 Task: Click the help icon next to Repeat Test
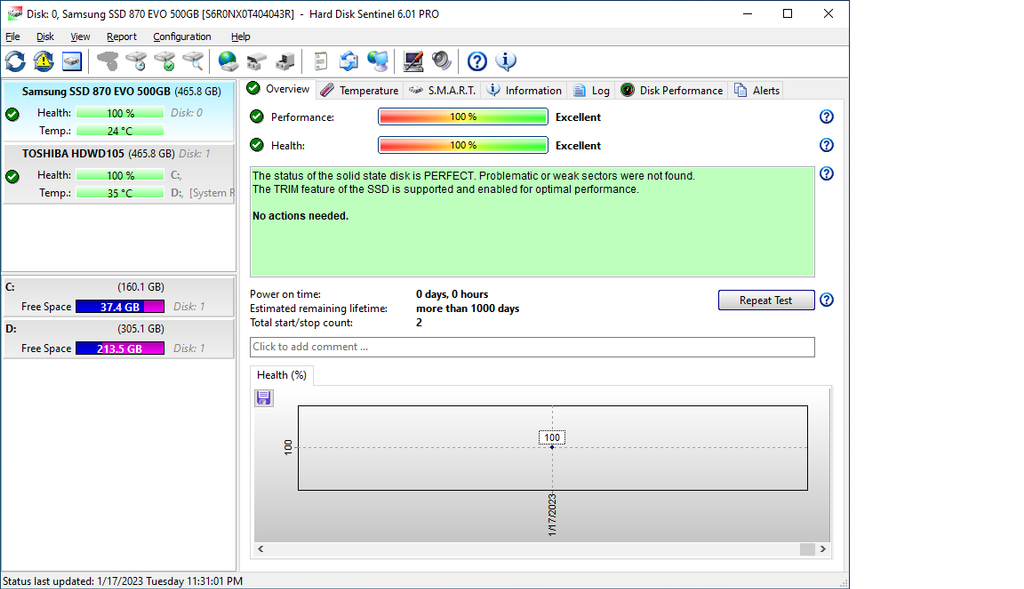coord(826,300)
